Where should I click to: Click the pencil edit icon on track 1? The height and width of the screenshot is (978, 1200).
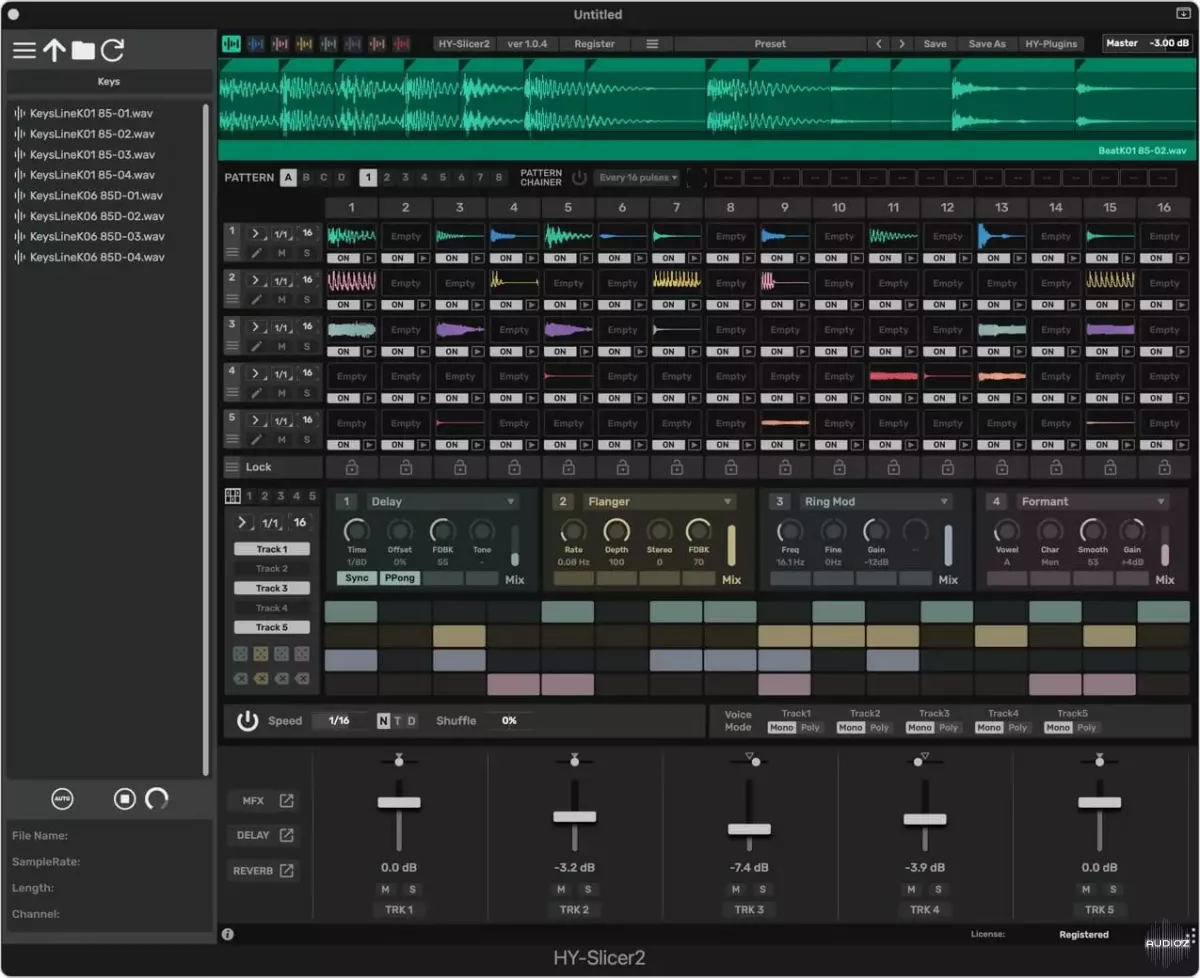256,253
